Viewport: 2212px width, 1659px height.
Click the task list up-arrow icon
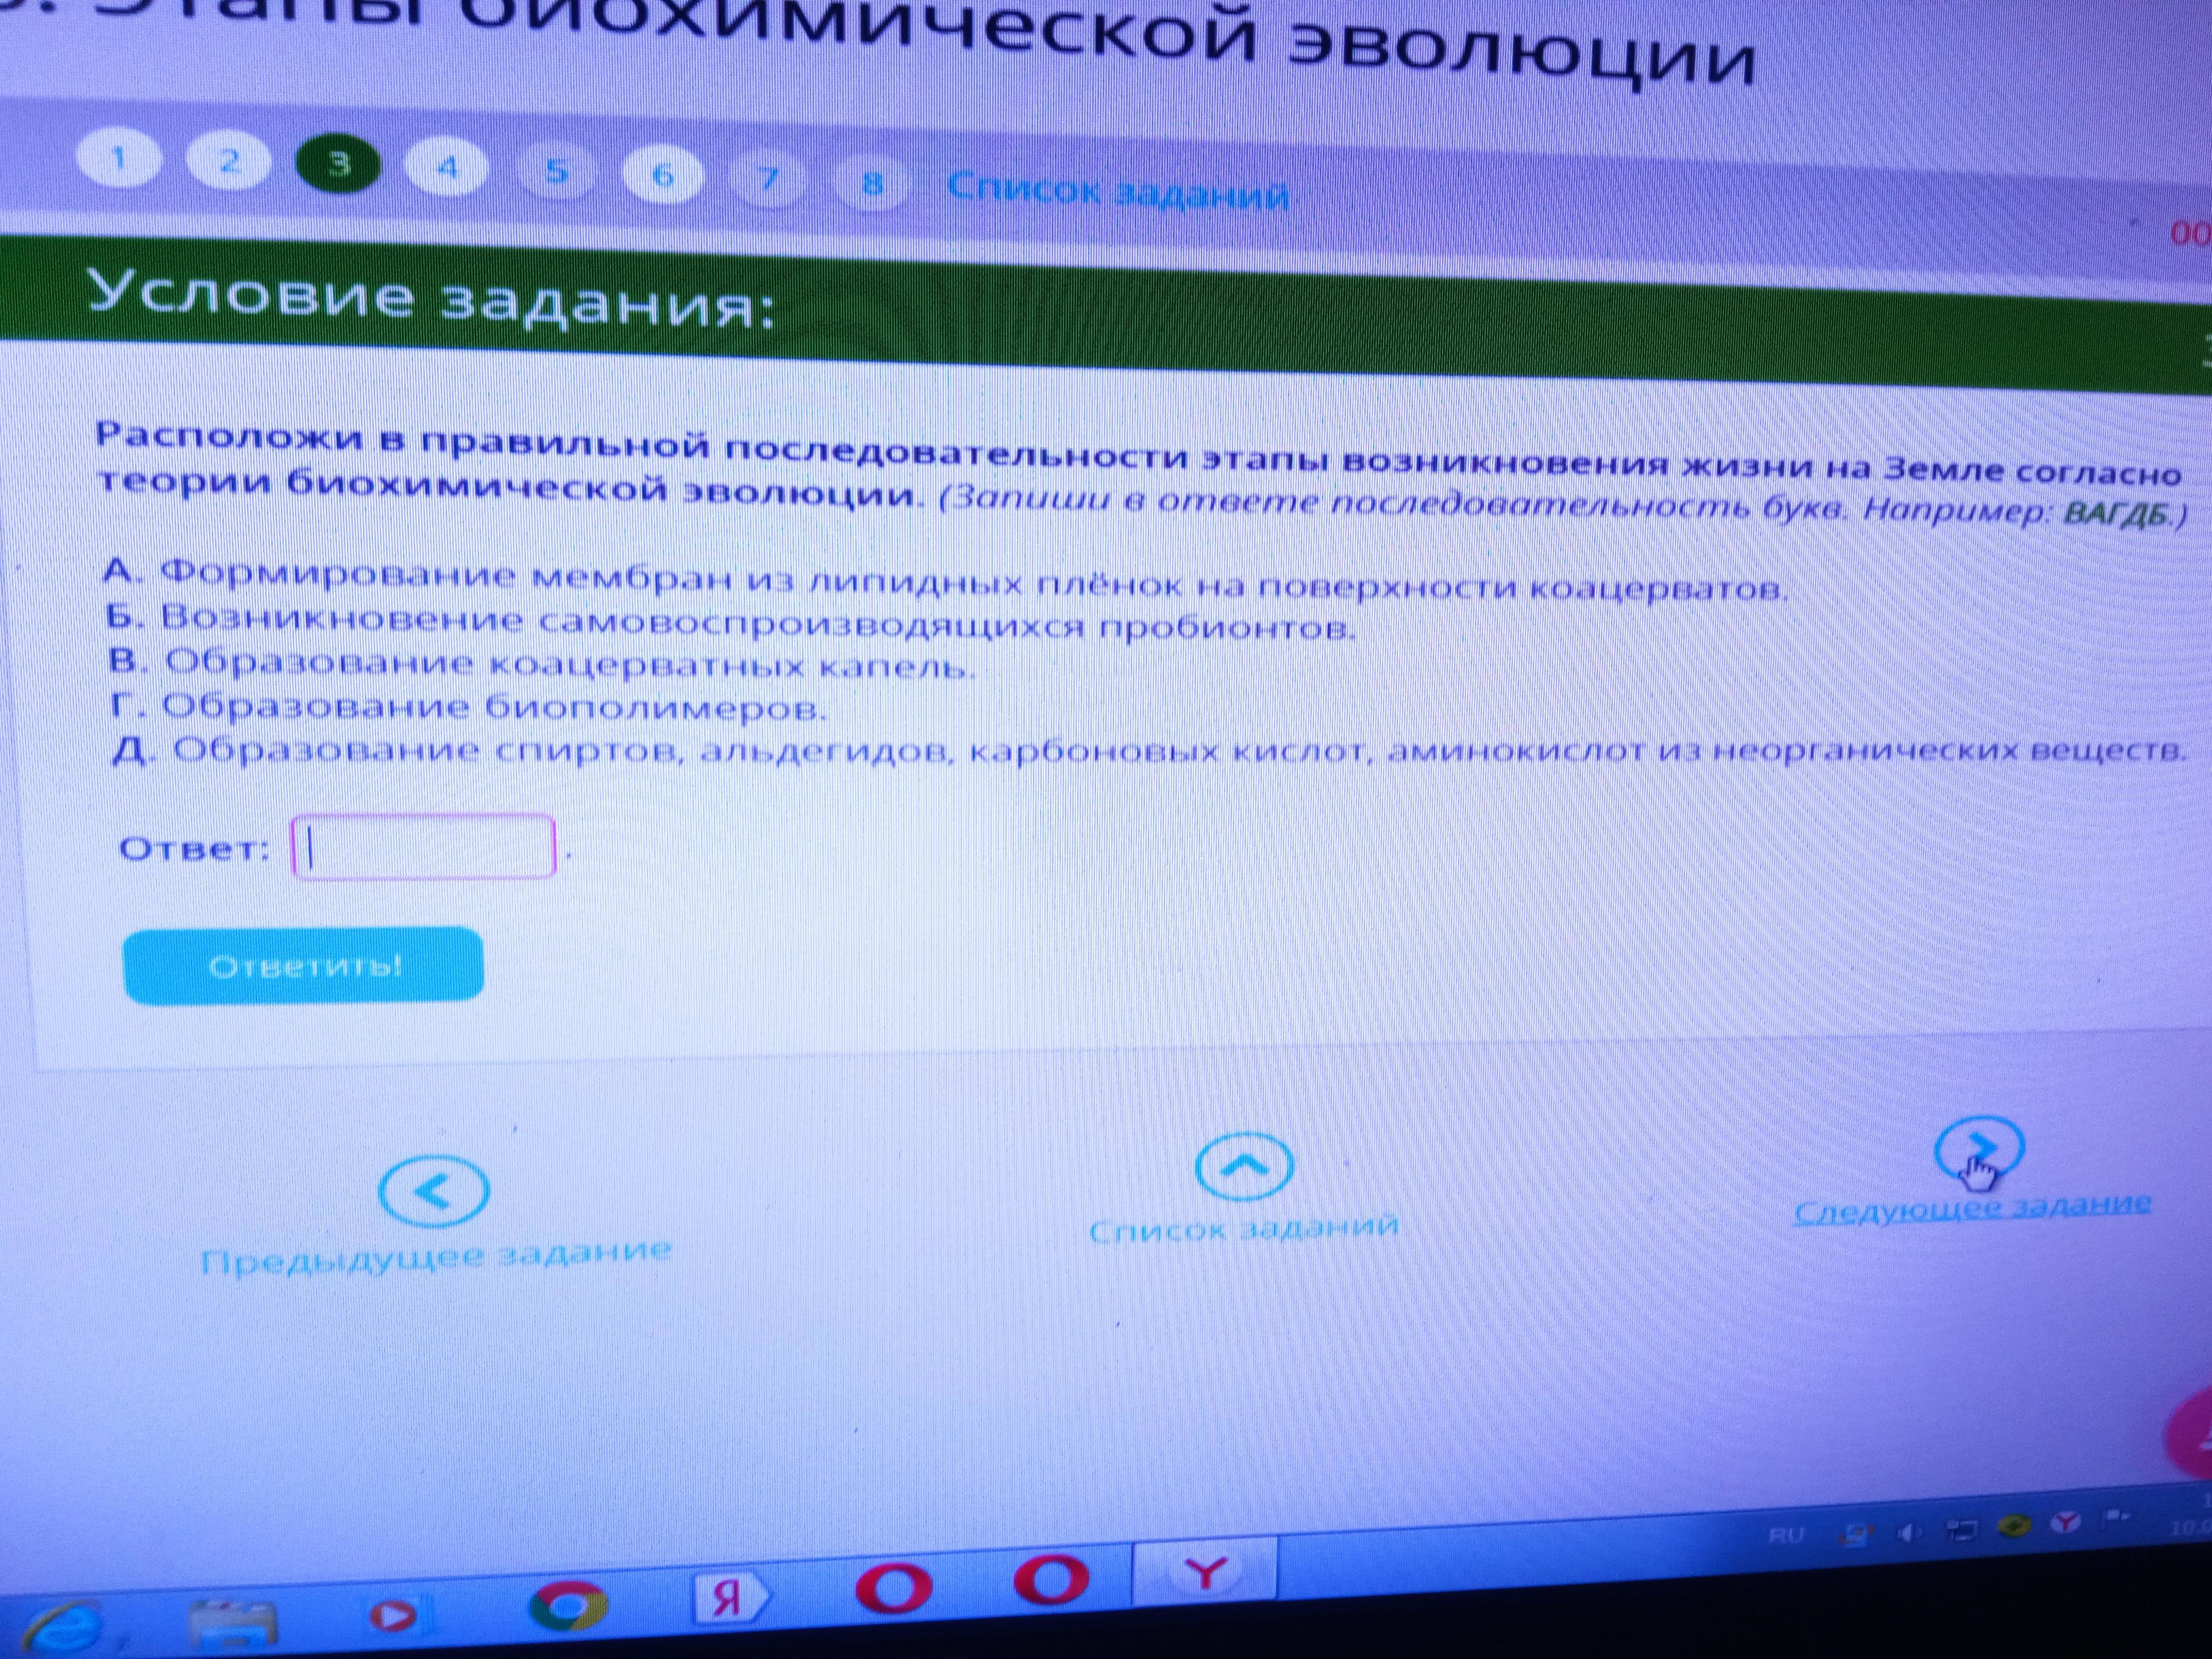(1243, 1165)
